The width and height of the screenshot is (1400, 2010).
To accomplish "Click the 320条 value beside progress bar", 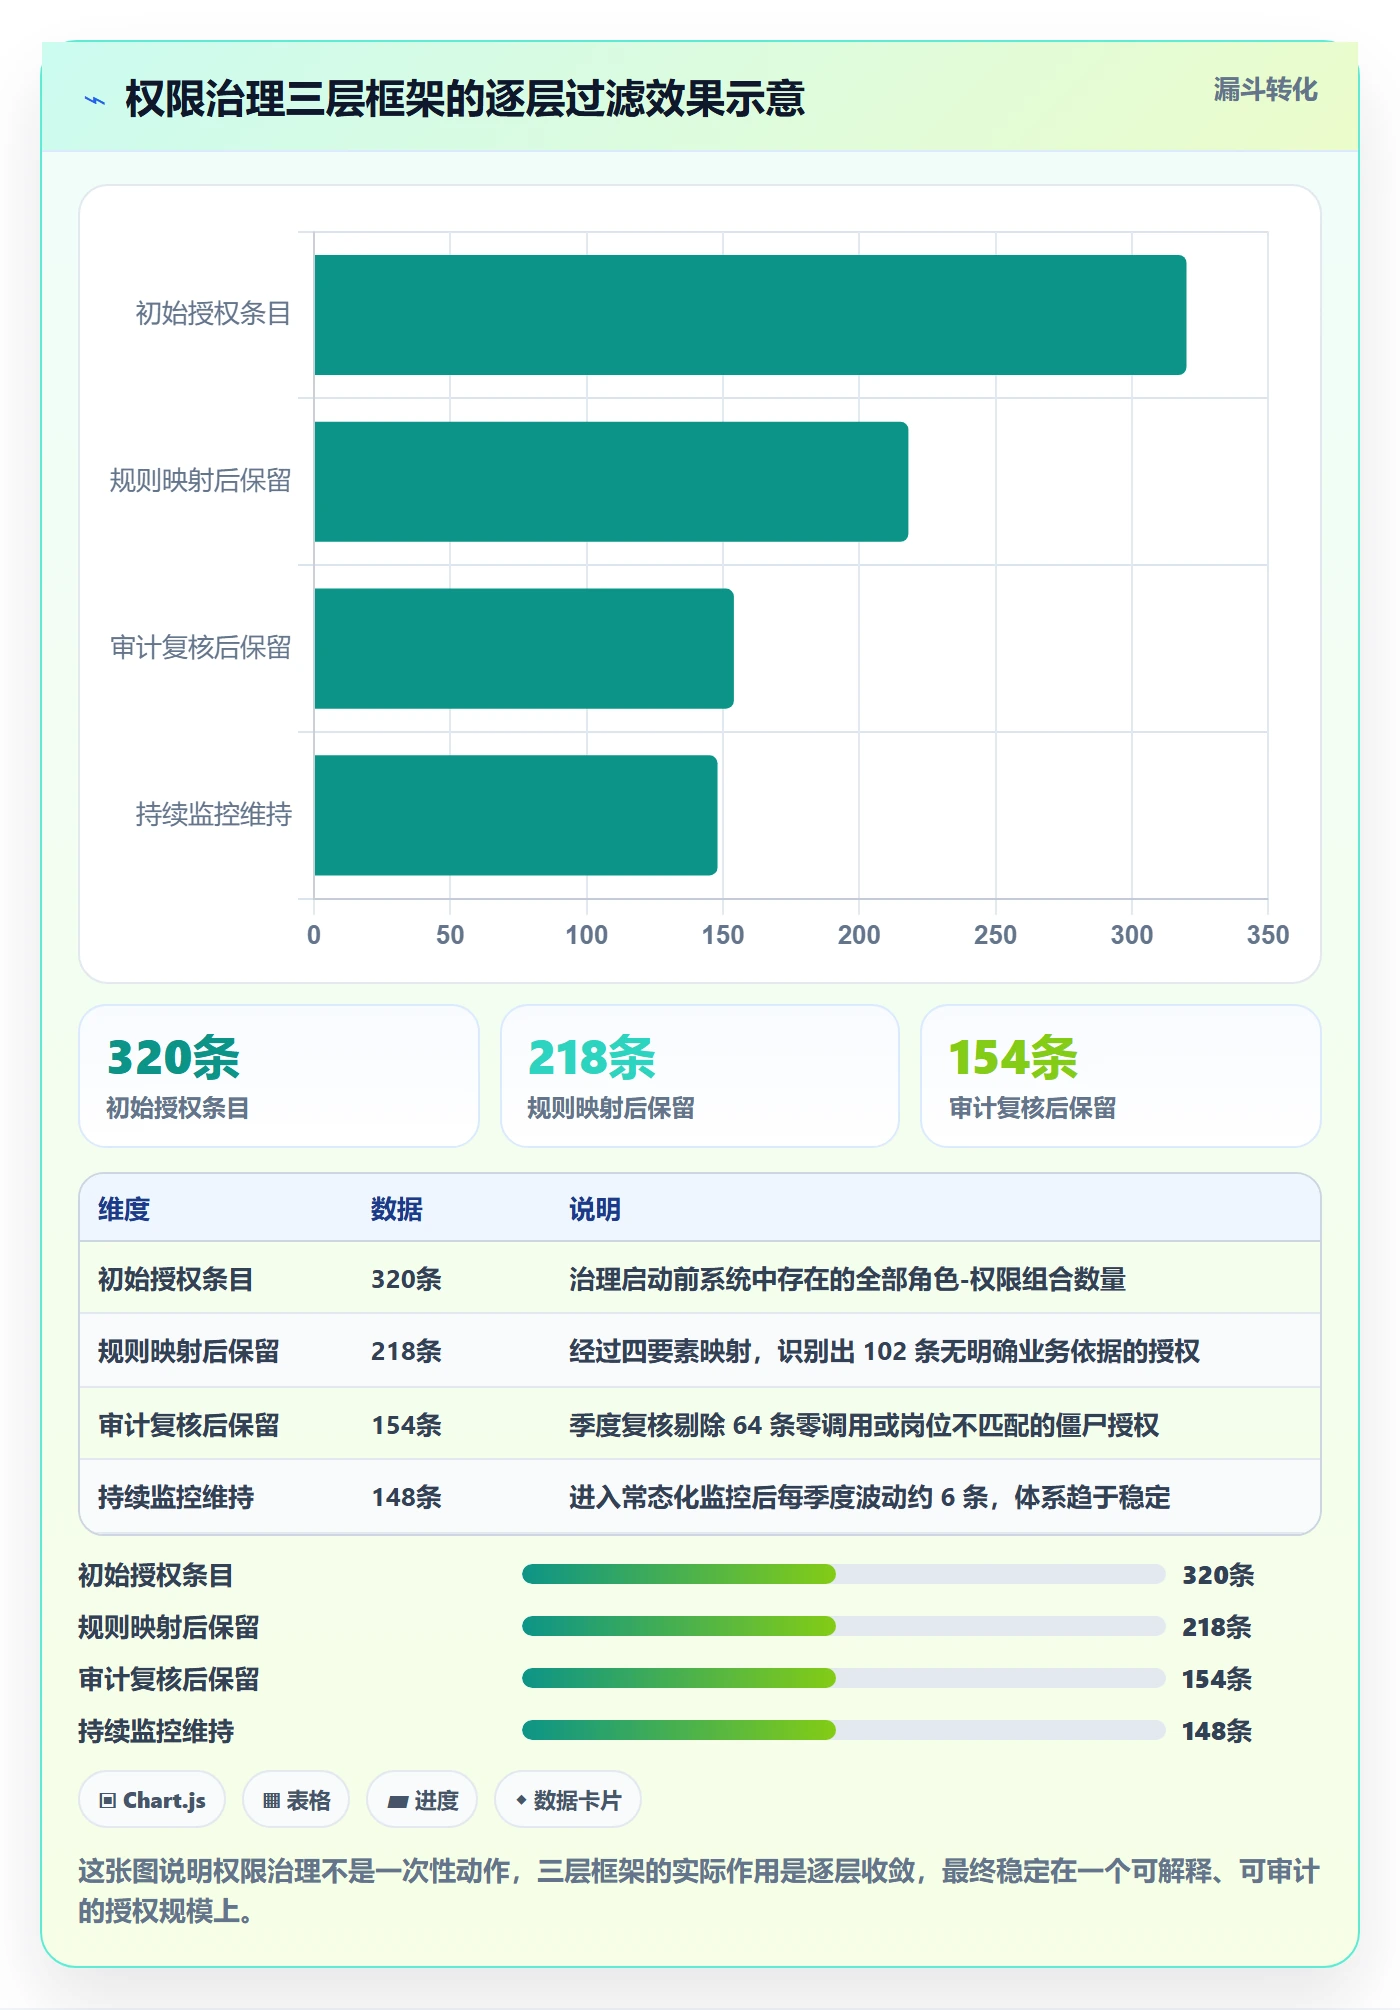I will tap(1218, 1575).
